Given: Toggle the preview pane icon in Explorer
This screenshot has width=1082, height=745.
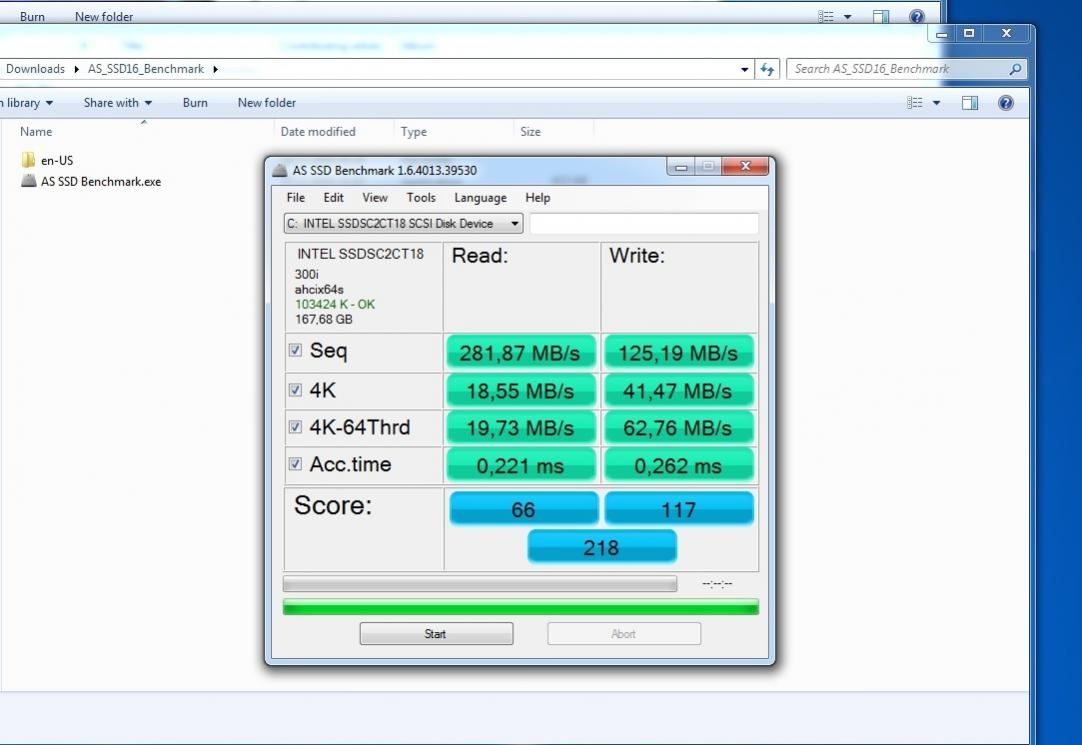Looking at the screenshot, I should pos(970,103).
